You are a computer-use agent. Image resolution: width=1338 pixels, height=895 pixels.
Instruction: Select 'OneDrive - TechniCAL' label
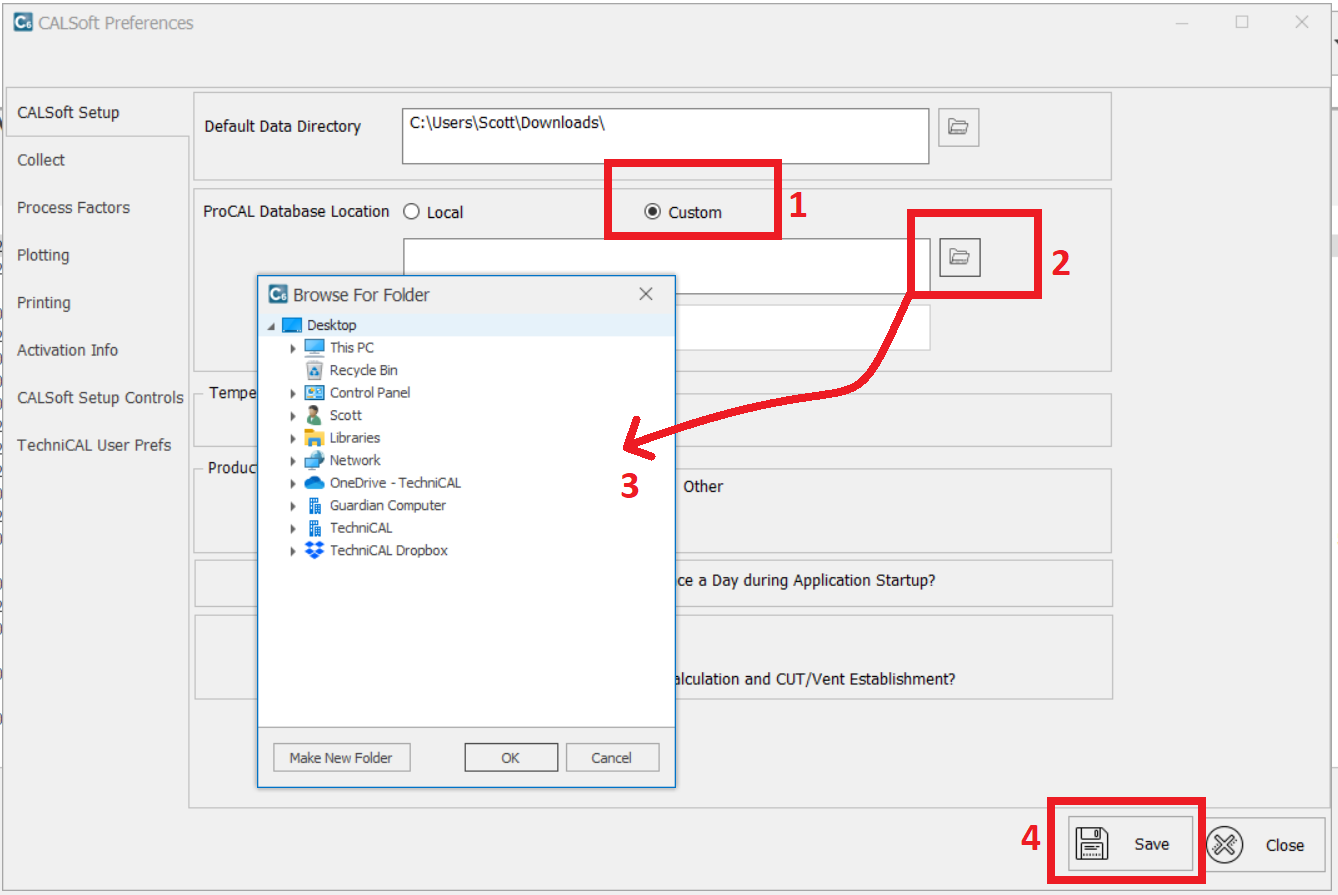click(x=396, y=483)
